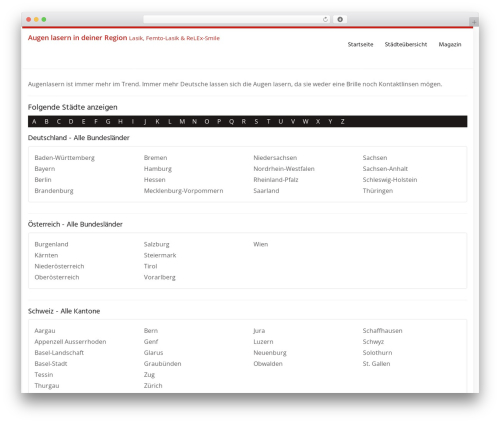The image size is (500, 423).
Task: Open the Vorarlberg link
Action: tap(159, 277)
